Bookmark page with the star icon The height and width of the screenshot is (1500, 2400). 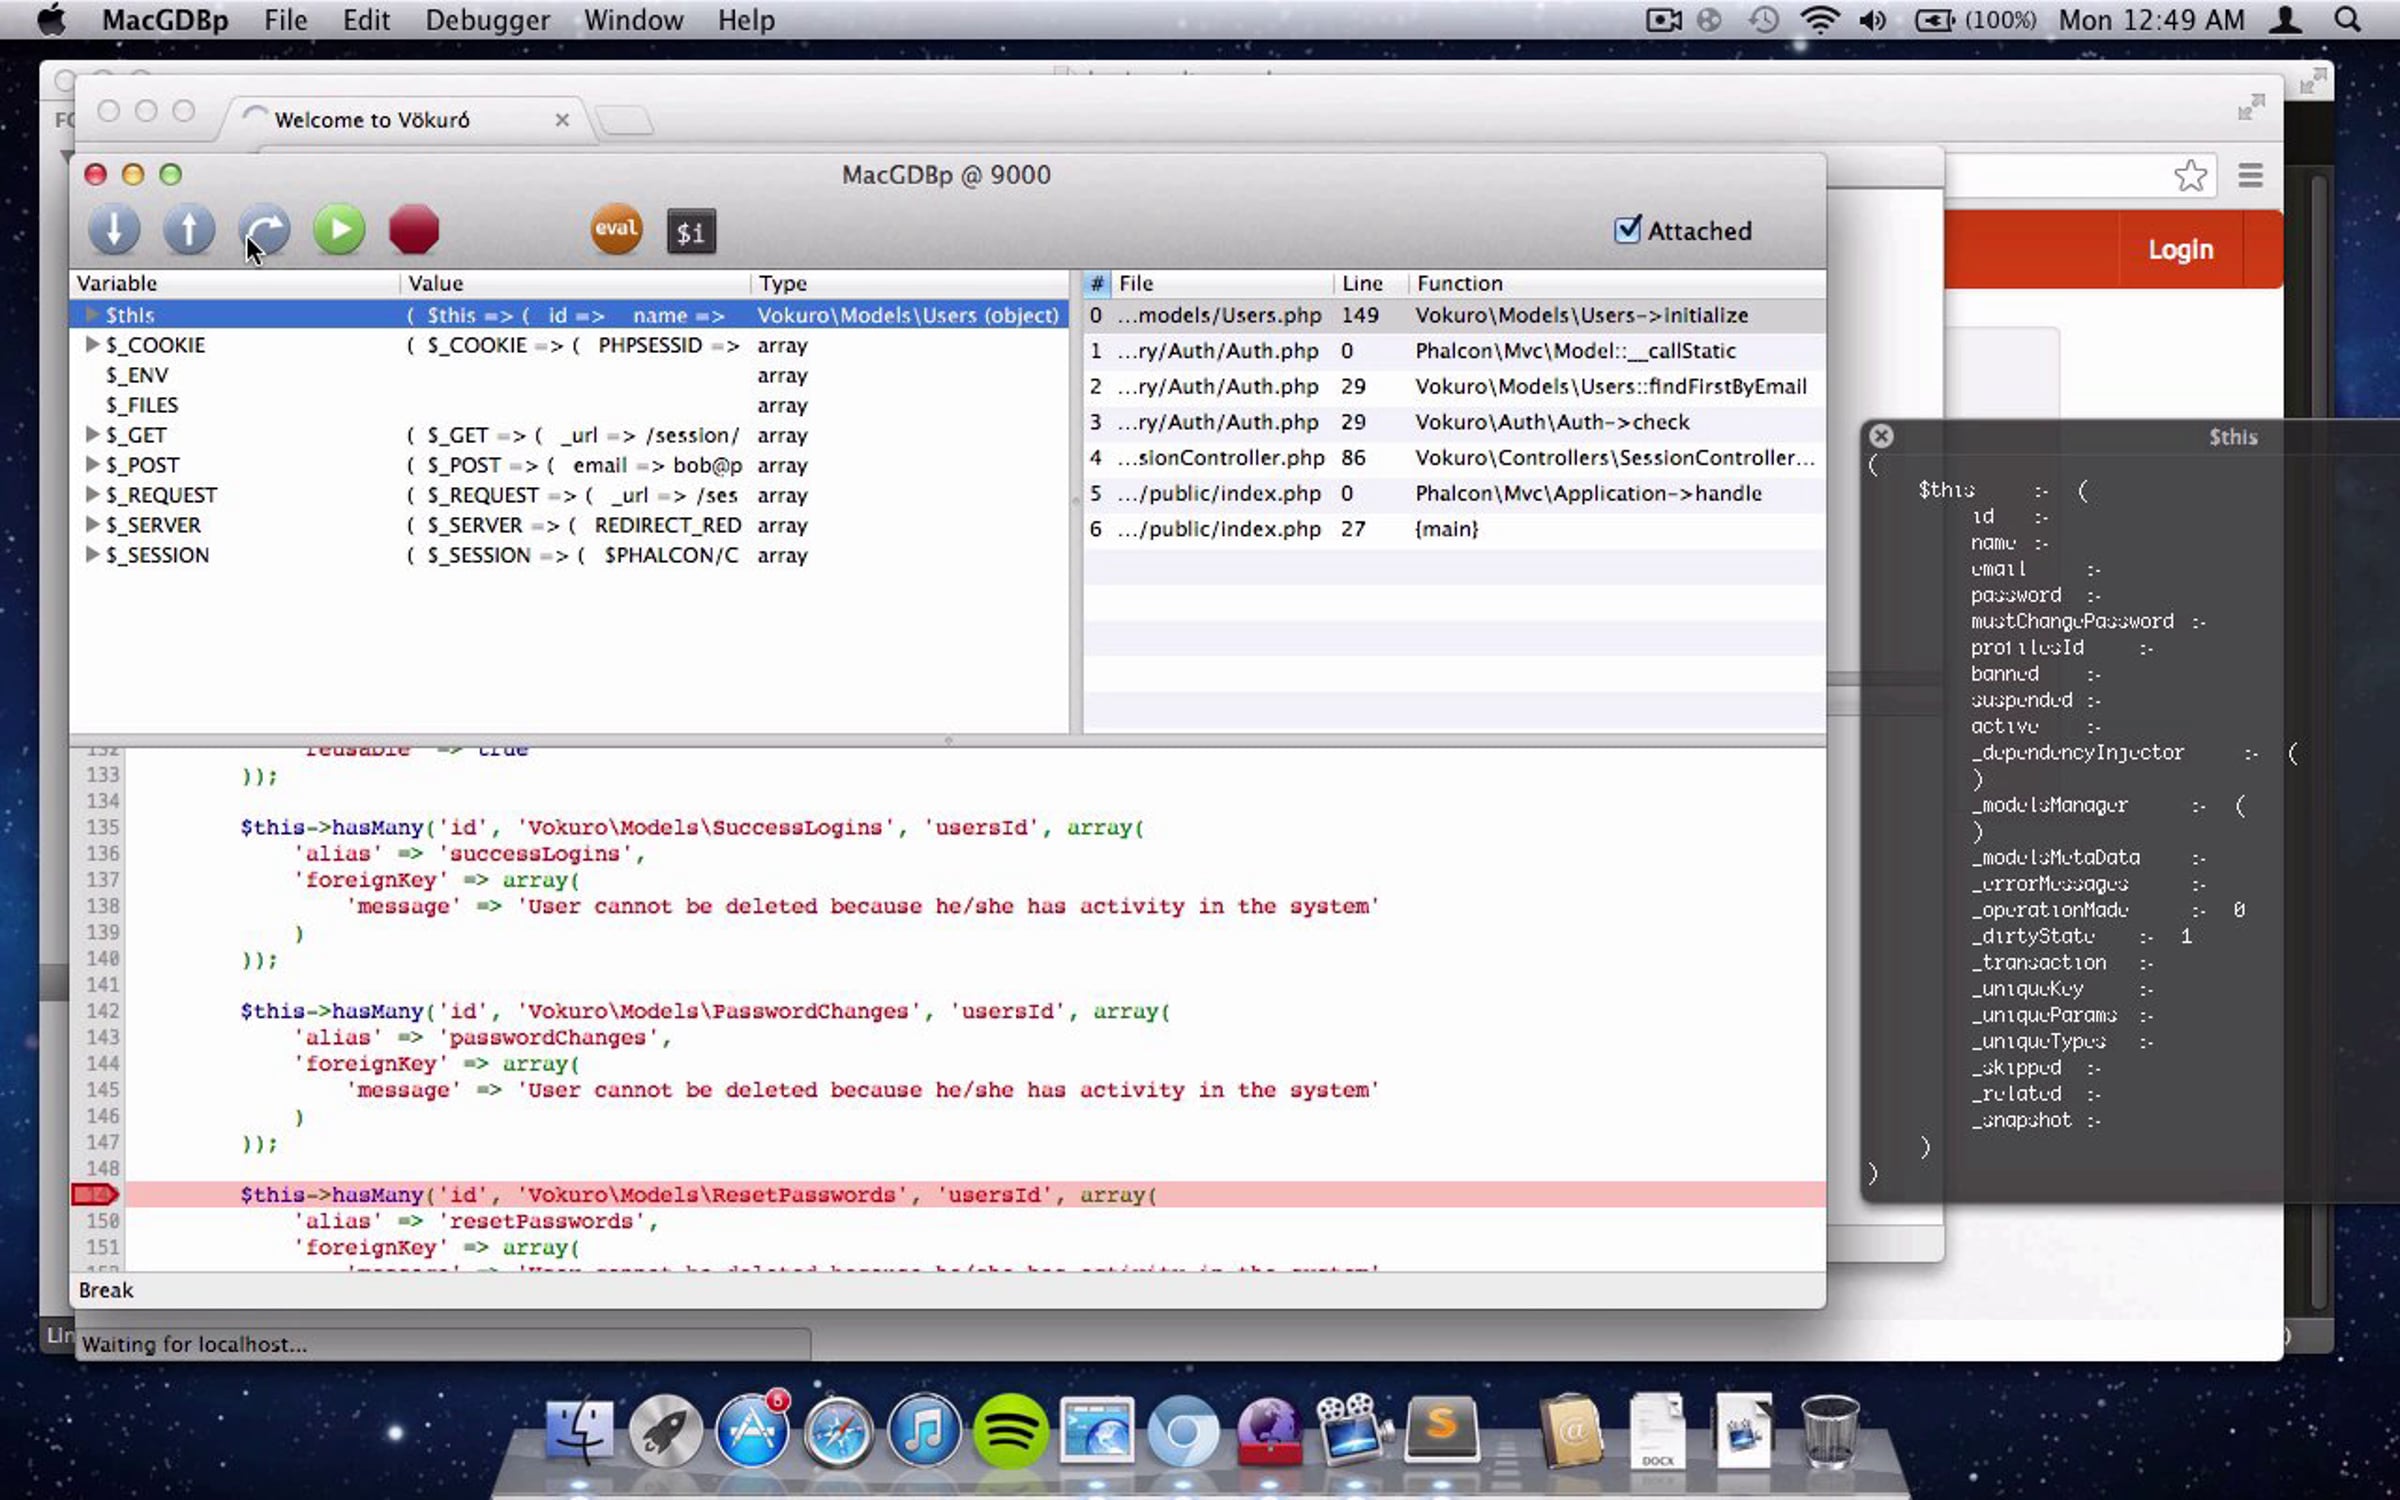(2190, 176)
